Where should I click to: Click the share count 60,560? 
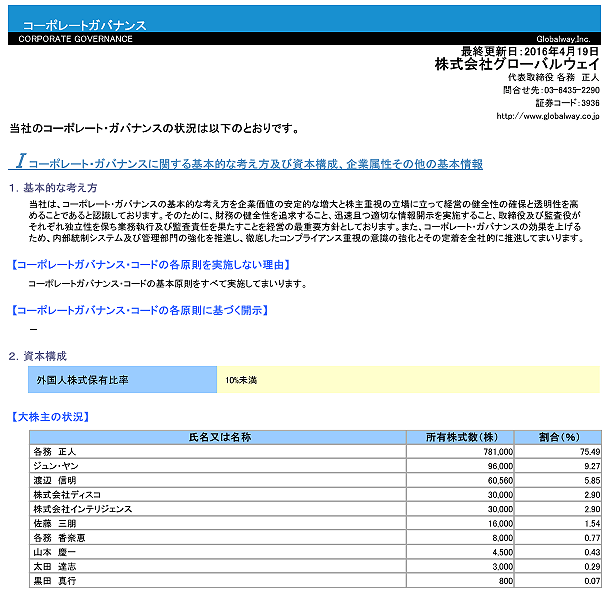(500, 481)
